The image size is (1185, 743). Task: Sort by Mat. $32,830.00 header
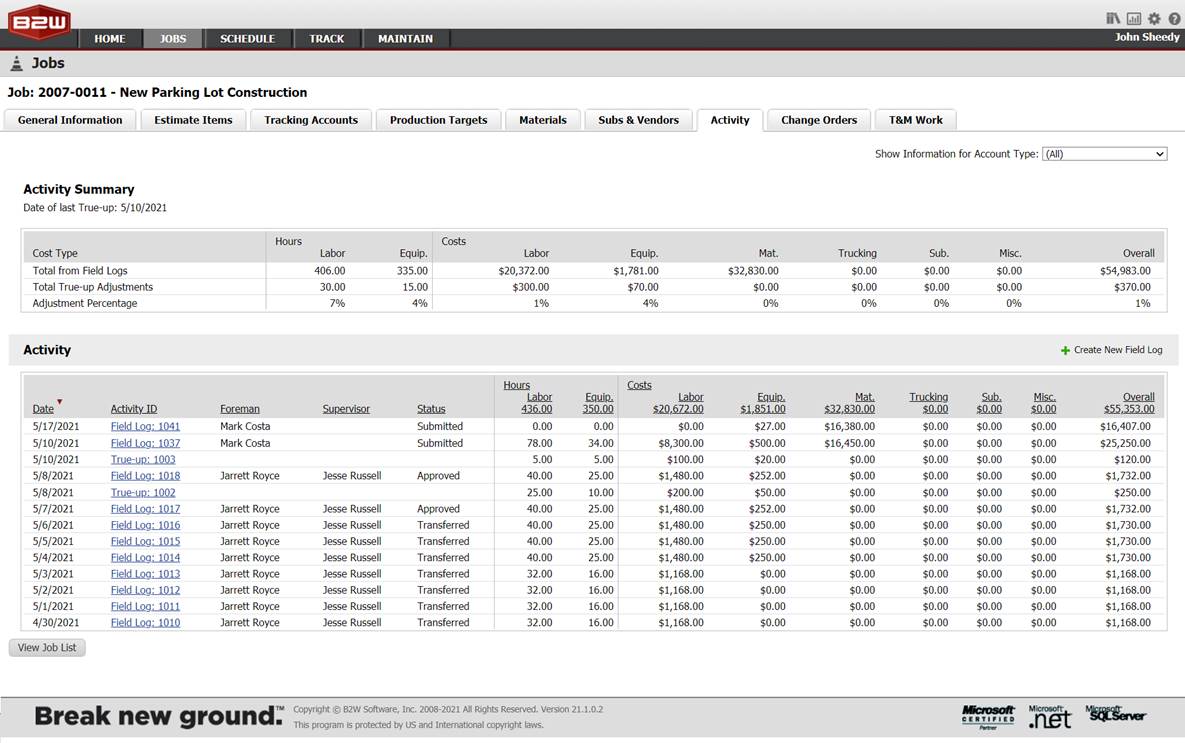point(849,403)
